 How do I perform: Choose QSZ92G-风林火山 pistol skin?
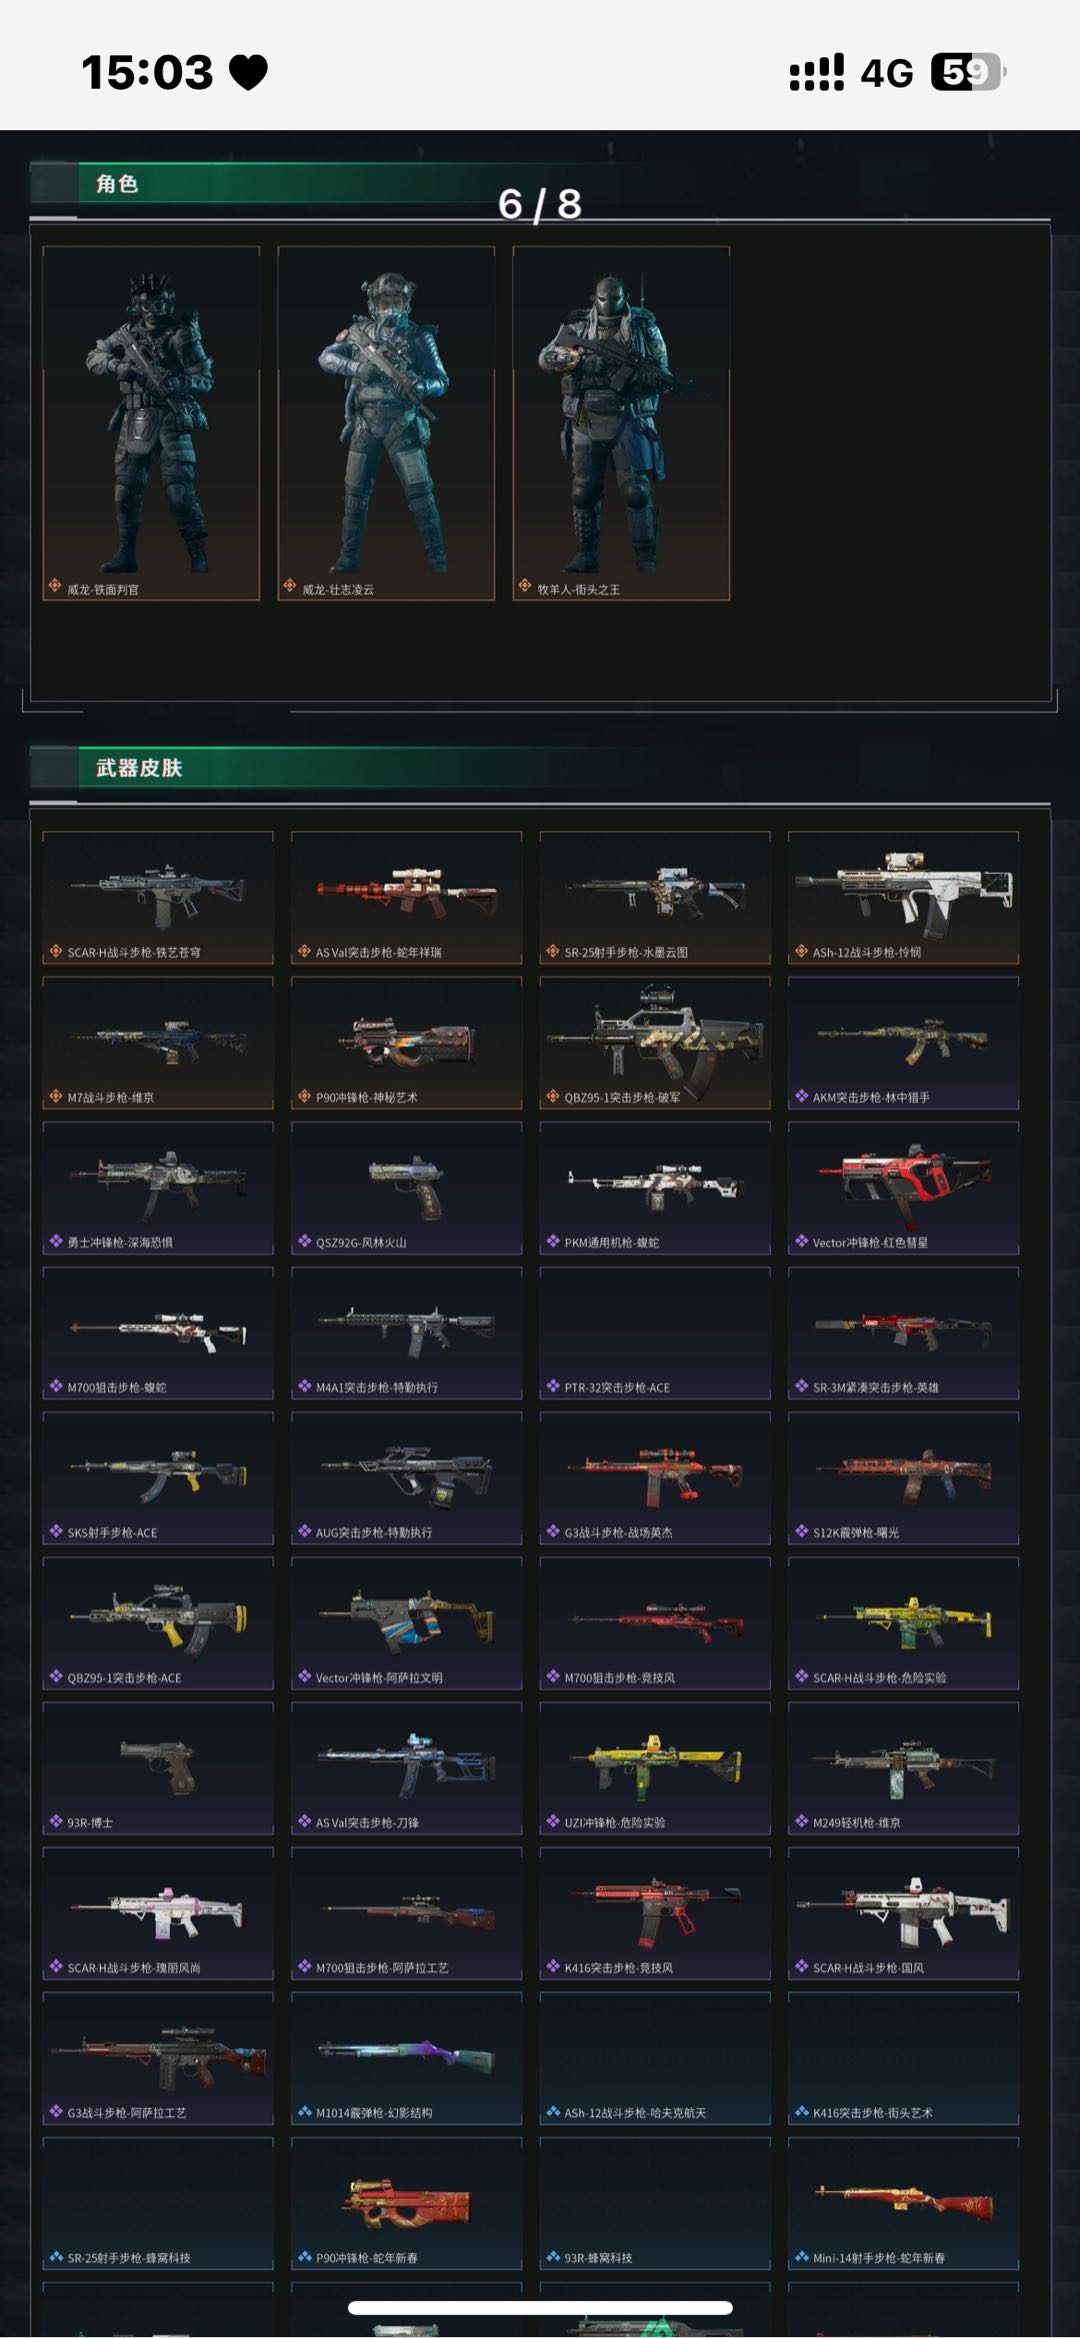[407, 1188]
